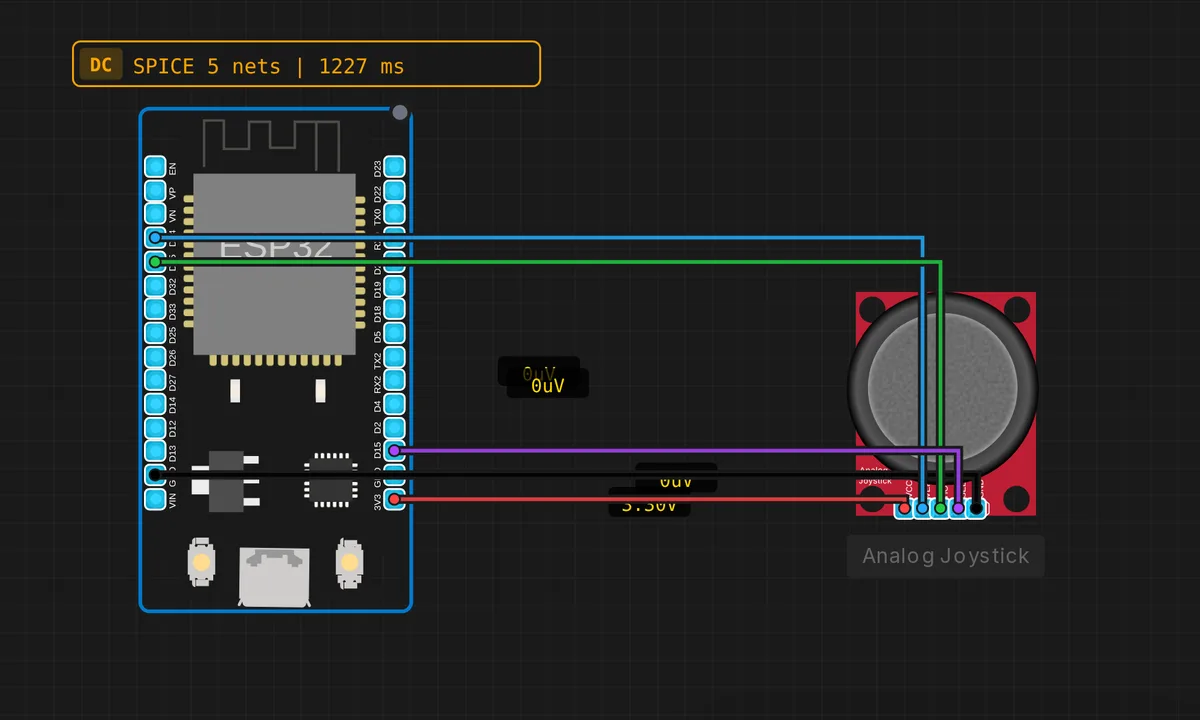Screen dimensions: 1200x720
Task: Click the 0uV voltage probe label
Action: coord(547,384)
